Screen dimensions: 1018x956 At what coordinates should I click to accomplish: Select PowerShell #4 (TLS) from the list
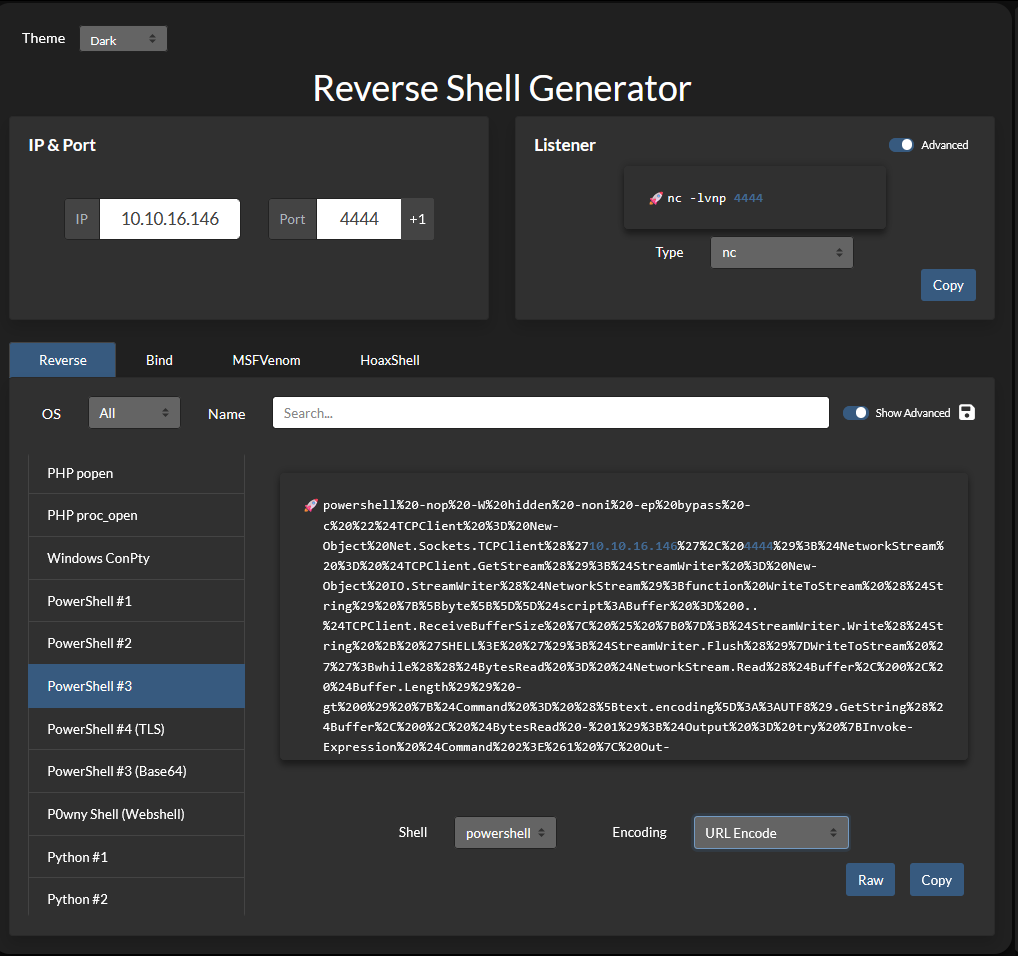(136, 729)
